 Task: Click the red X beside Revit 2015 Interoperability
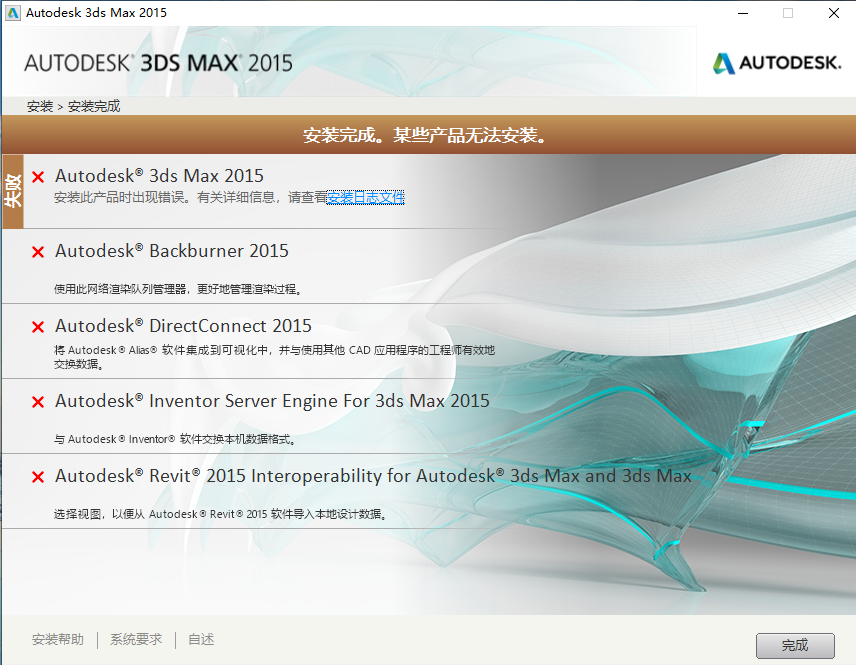pyautogui.click(x=38, y=477)
